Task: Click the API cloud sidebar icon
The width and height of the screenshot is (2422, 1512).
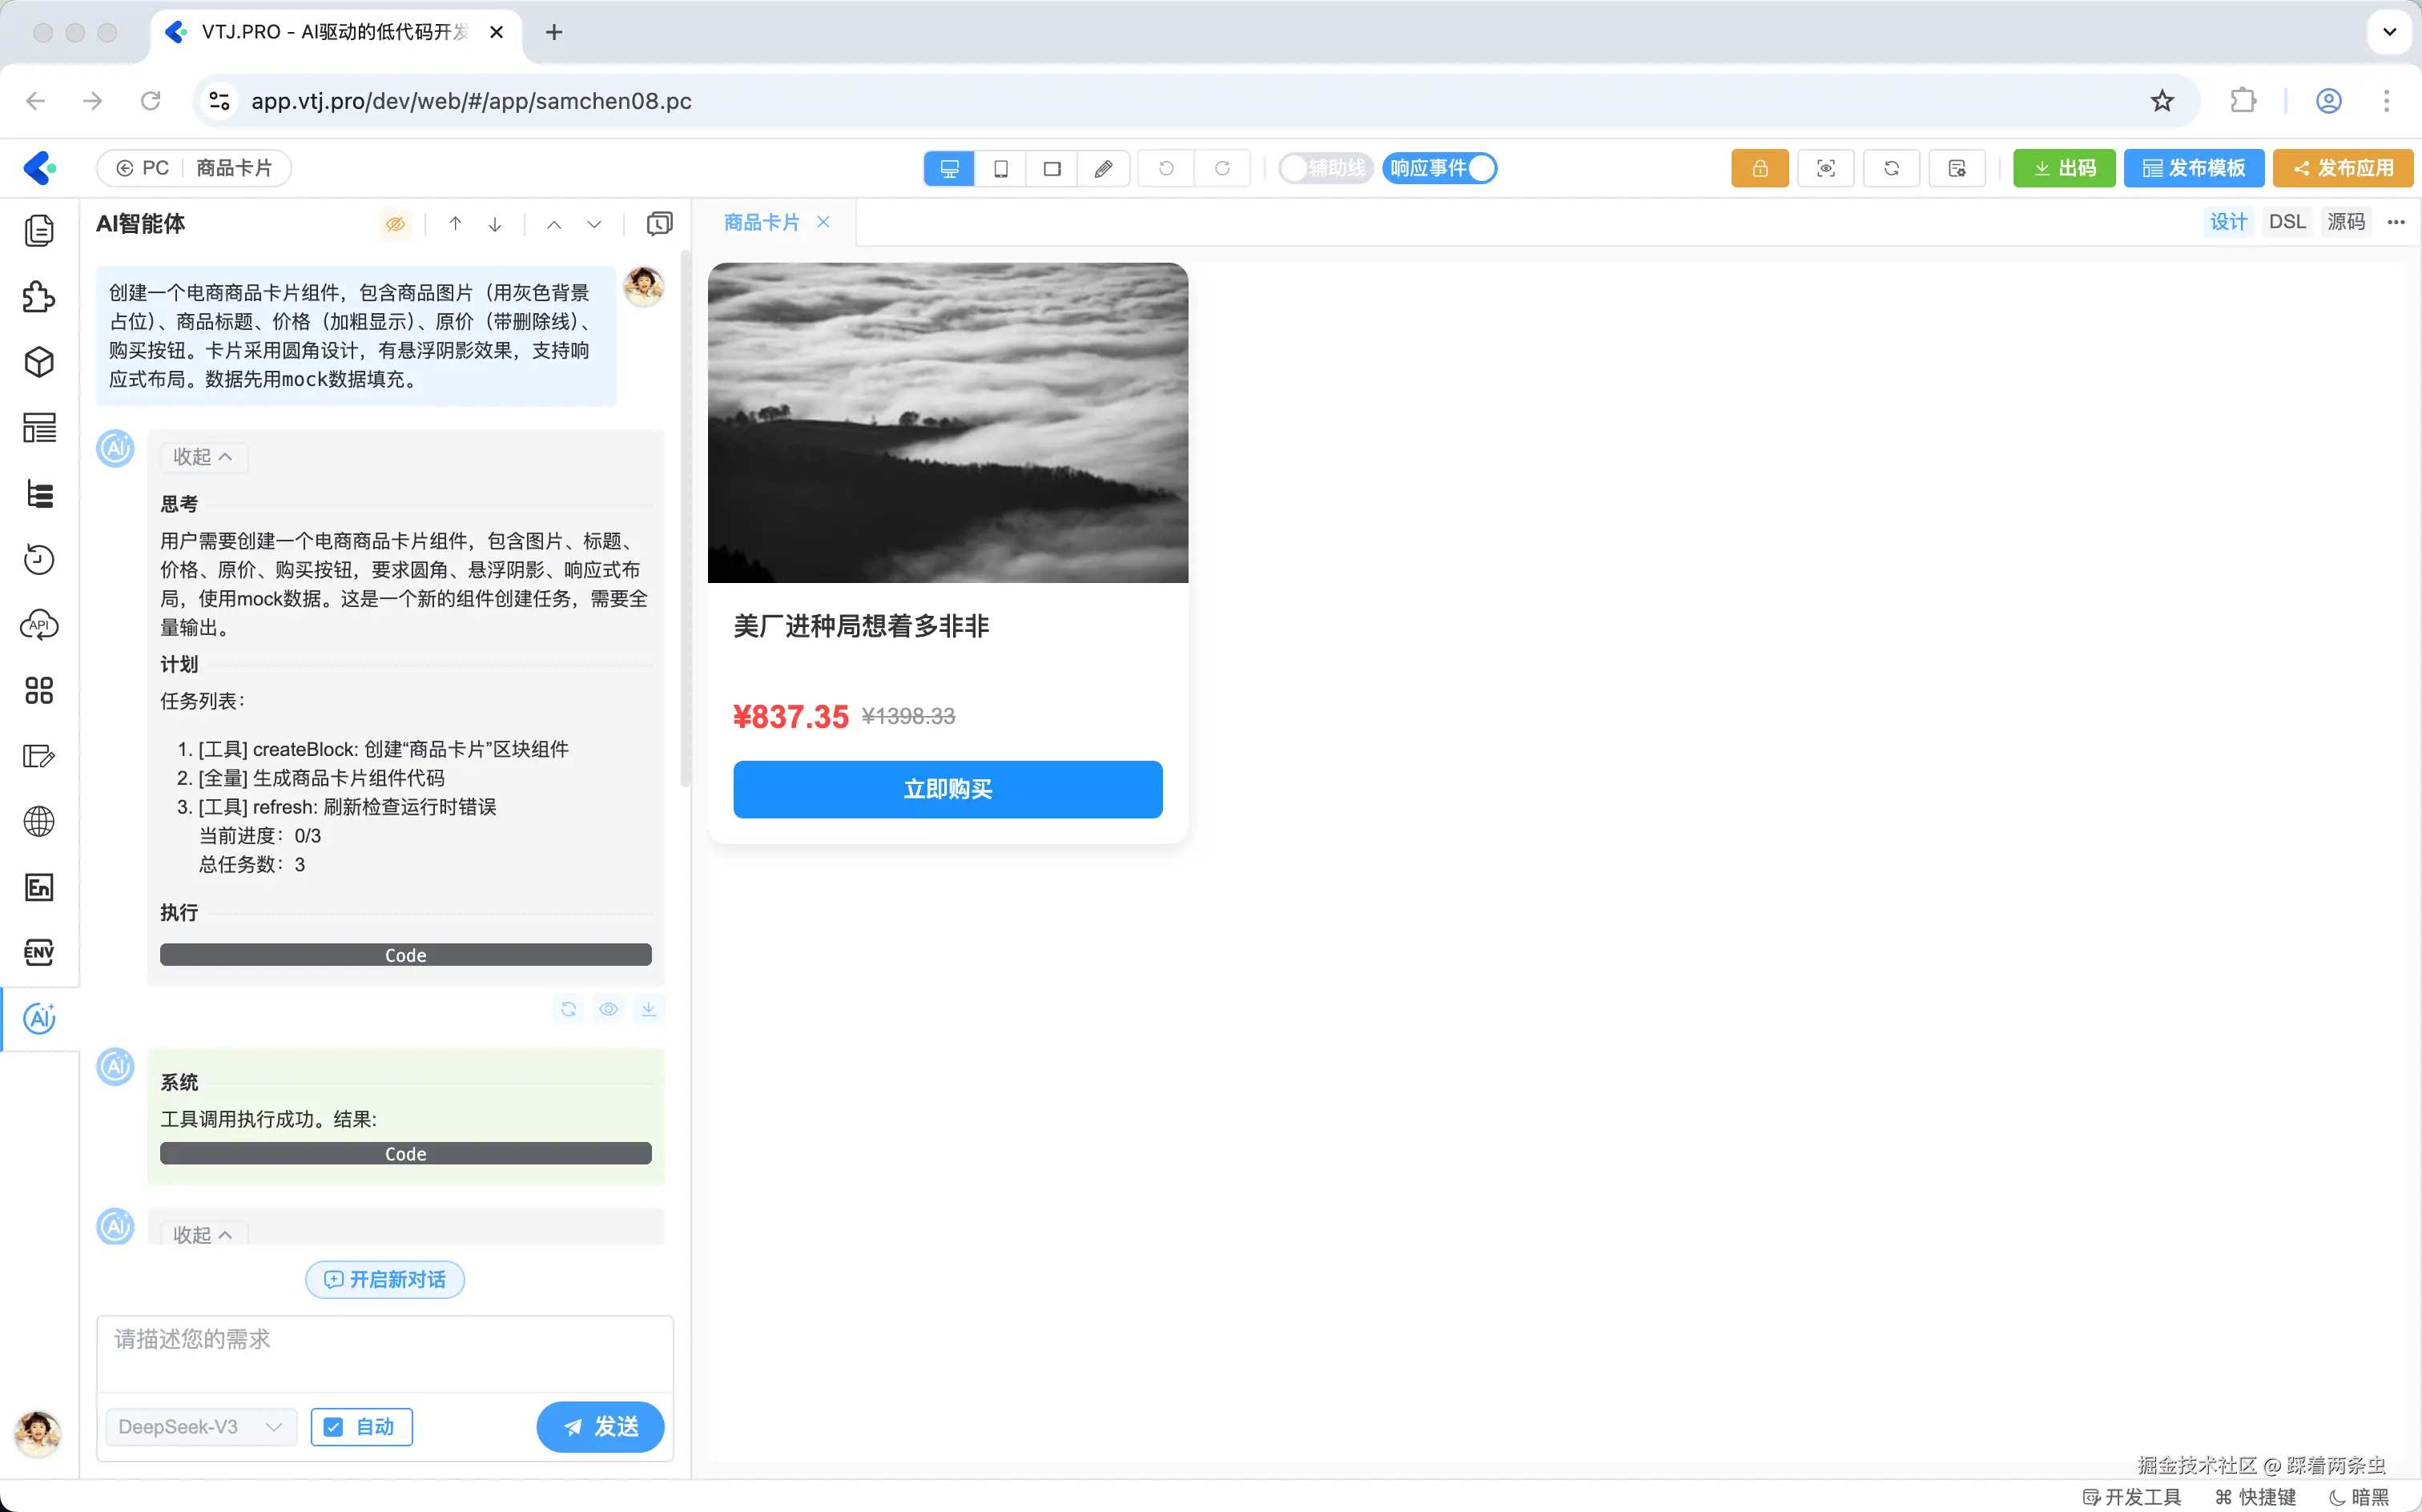Action: coord(39,625)
